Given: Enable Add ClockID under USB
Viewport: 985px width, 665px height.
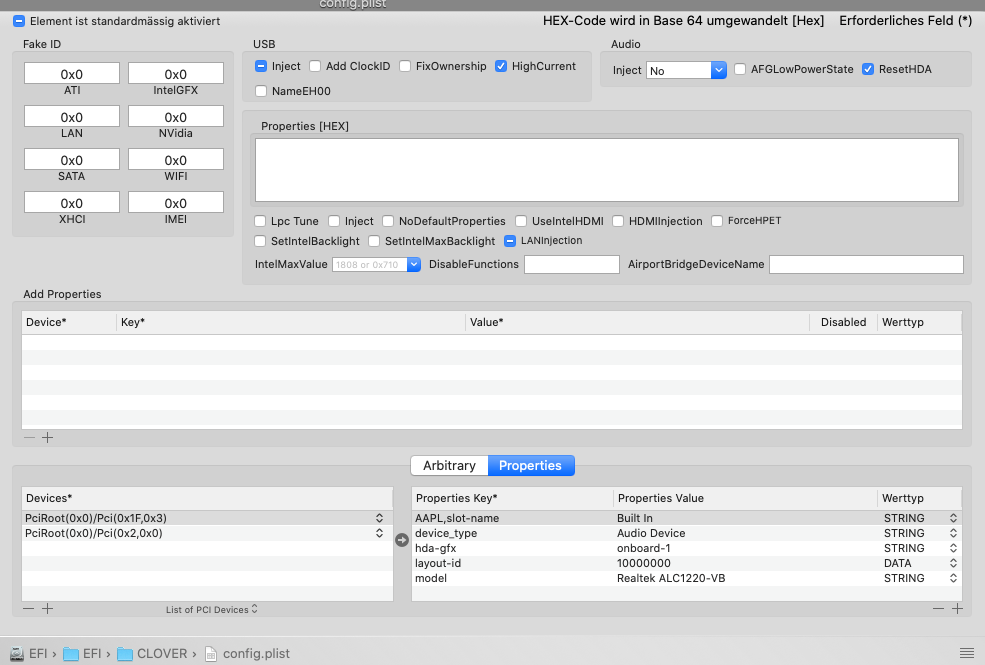Looking at the screenshot, I should click(315, 66).
